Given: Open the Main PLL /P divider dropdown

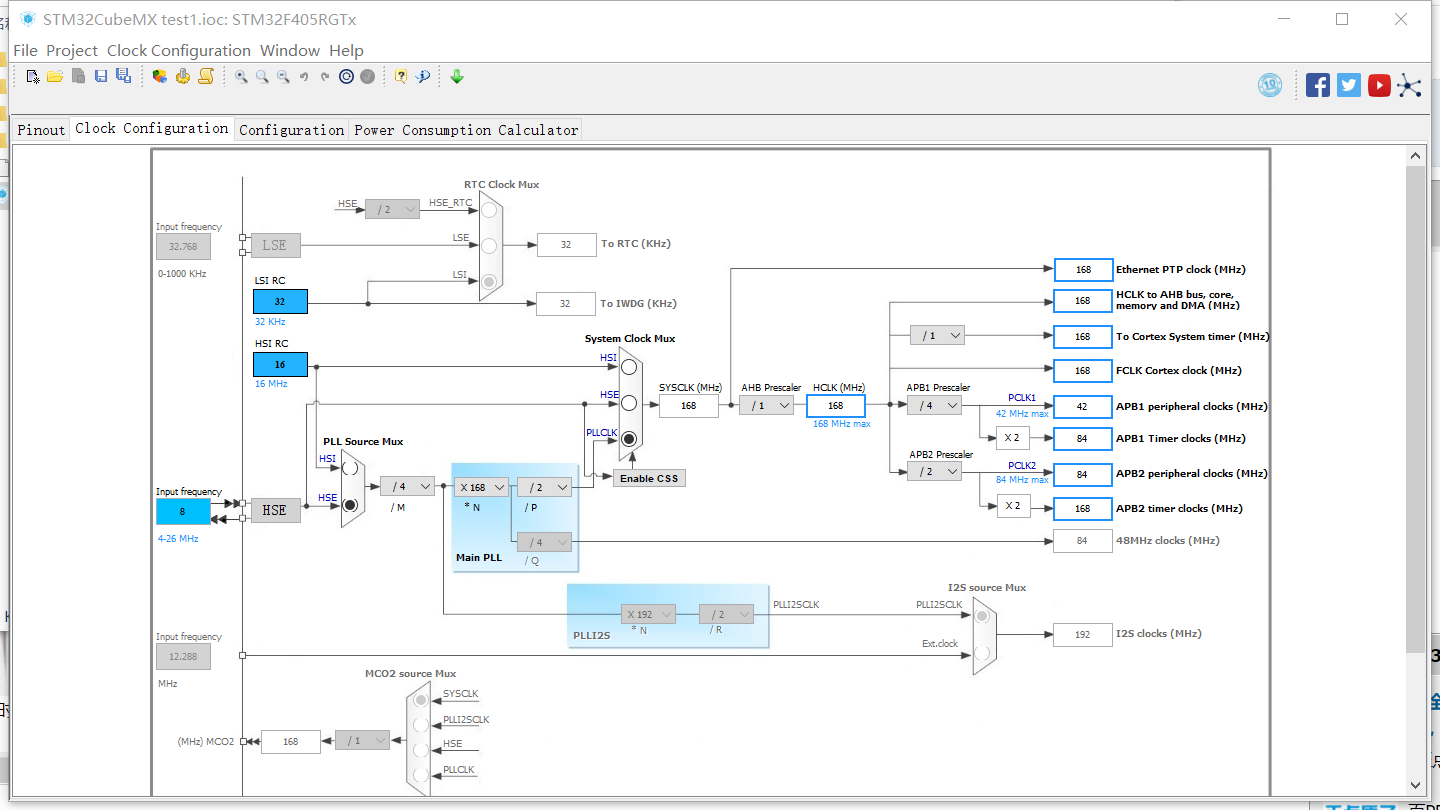Looking at the screenshot, I should pos(544,487).
